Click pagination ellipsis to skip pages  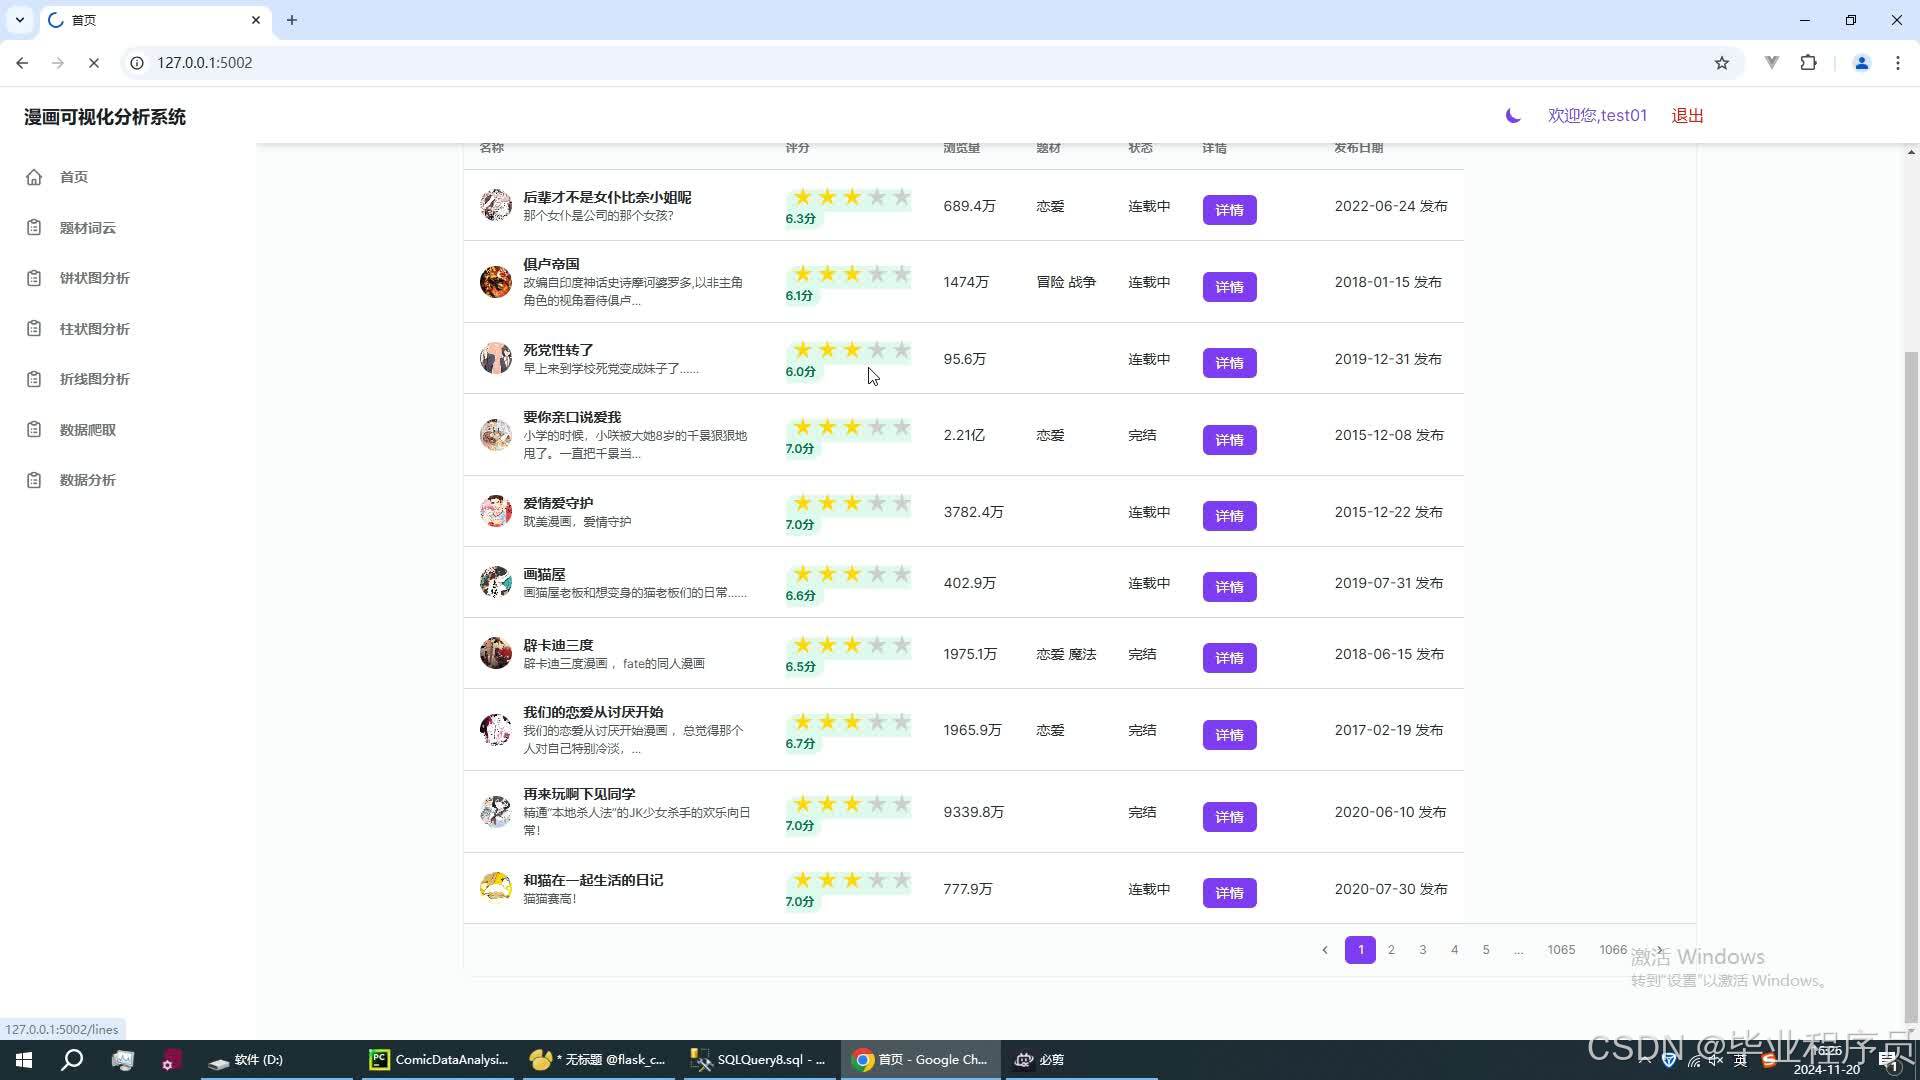coord(1518,950)
